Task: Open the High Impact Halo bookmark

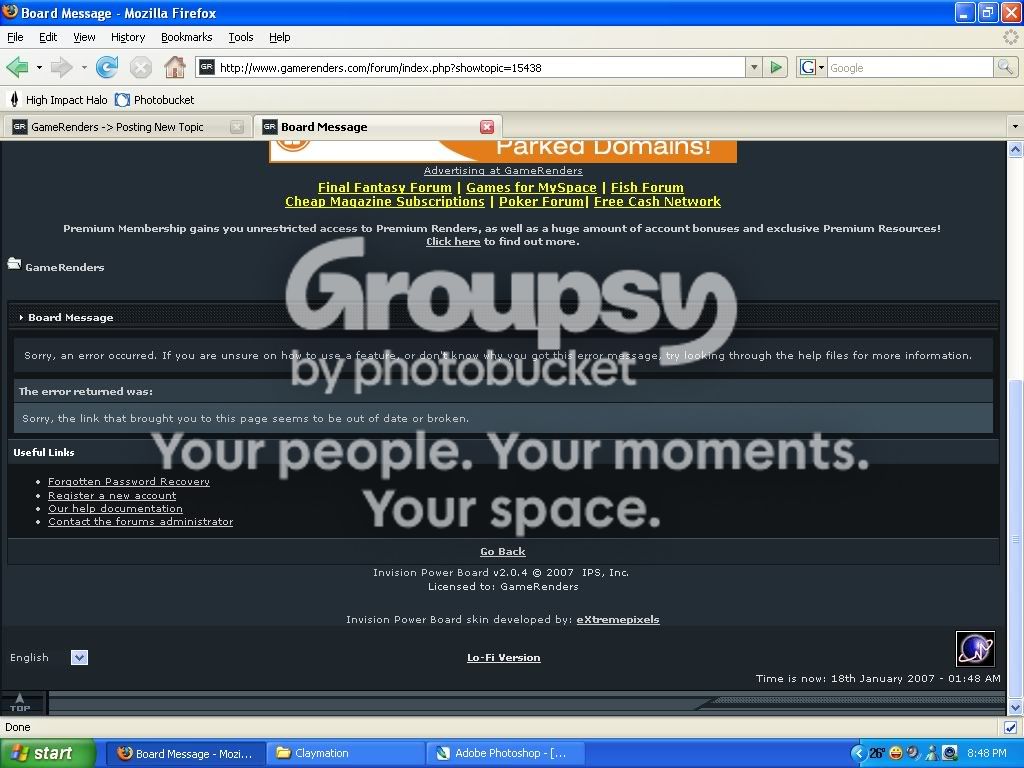Action: coord(57,100)
